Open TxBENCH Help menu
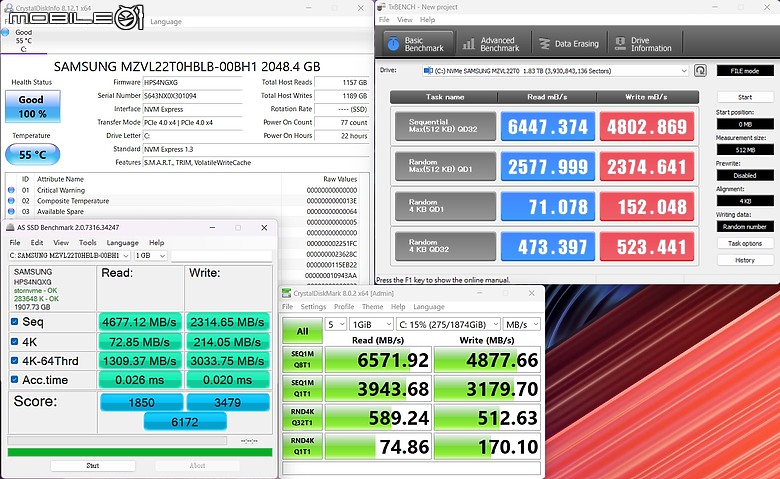 427,19
